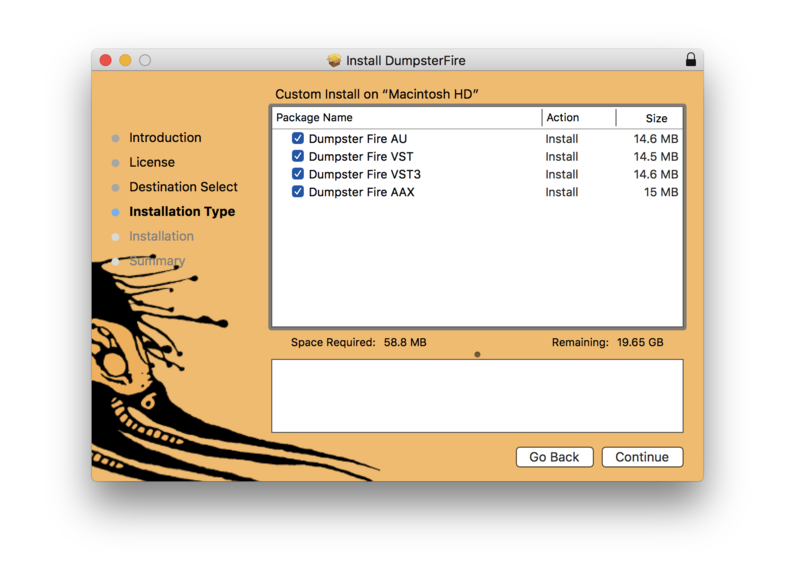Click the Install action for Dumpster Fire AU
This screenshot has width=800, height=568.
(x=562, y=139)
